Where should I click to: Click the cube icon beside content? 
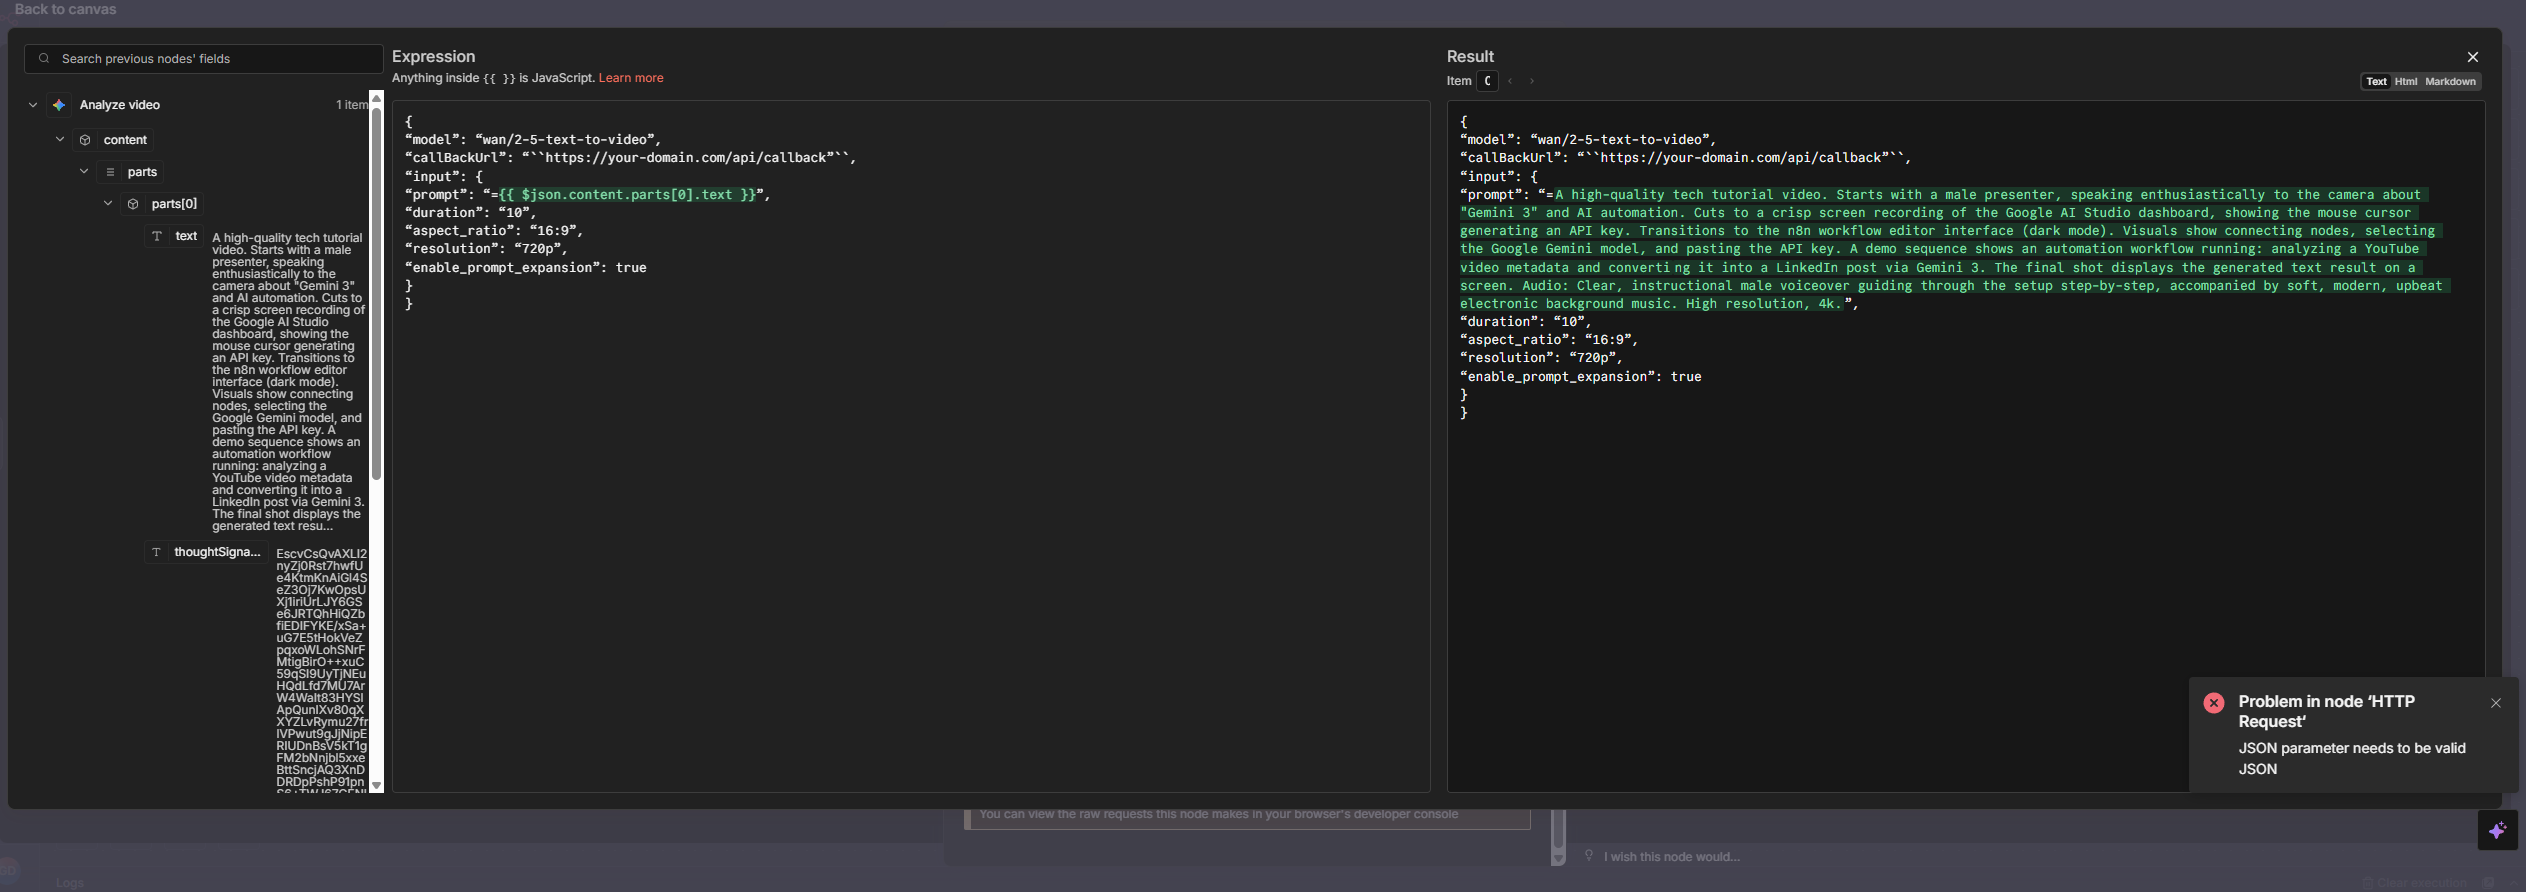85,140
